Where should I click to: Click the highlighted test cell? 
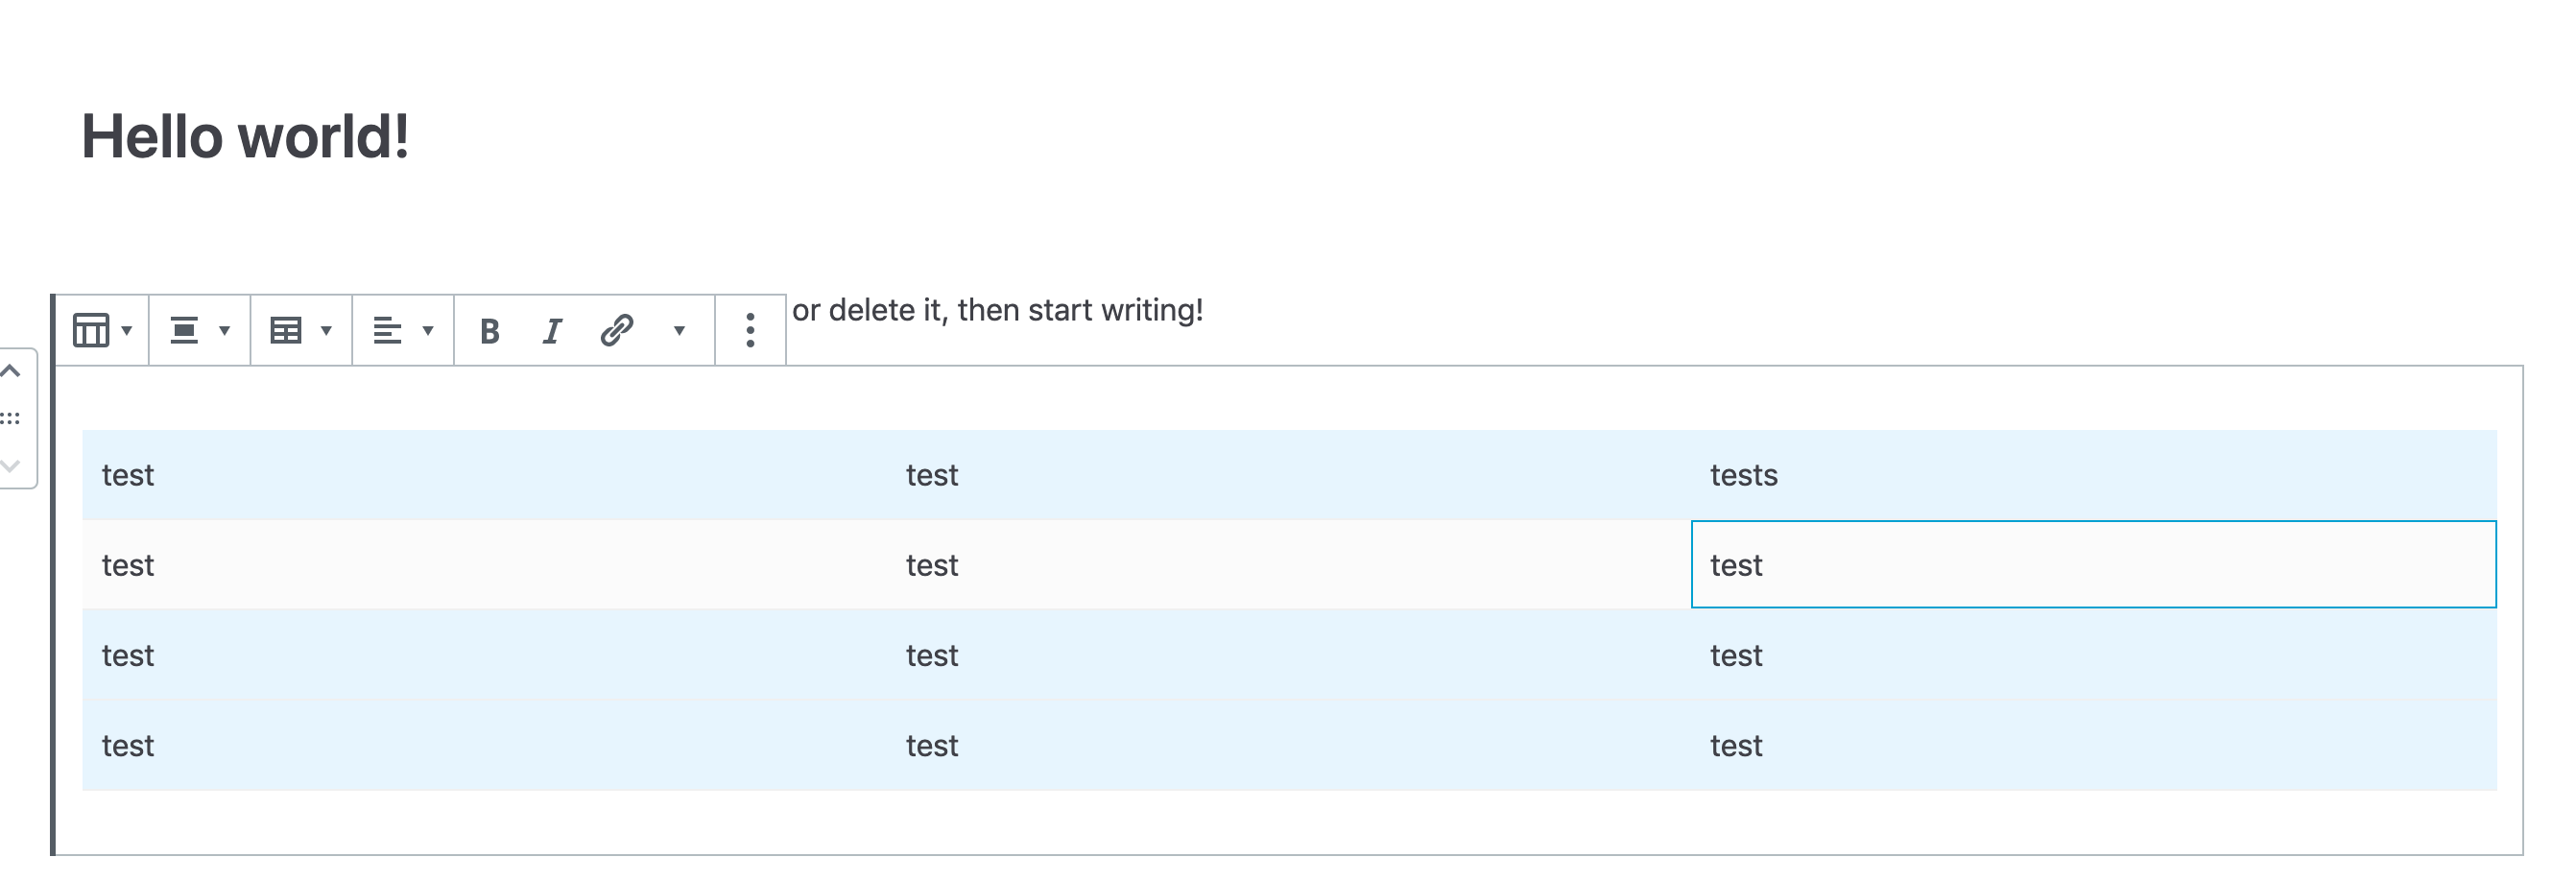[x=1735, y=565]
